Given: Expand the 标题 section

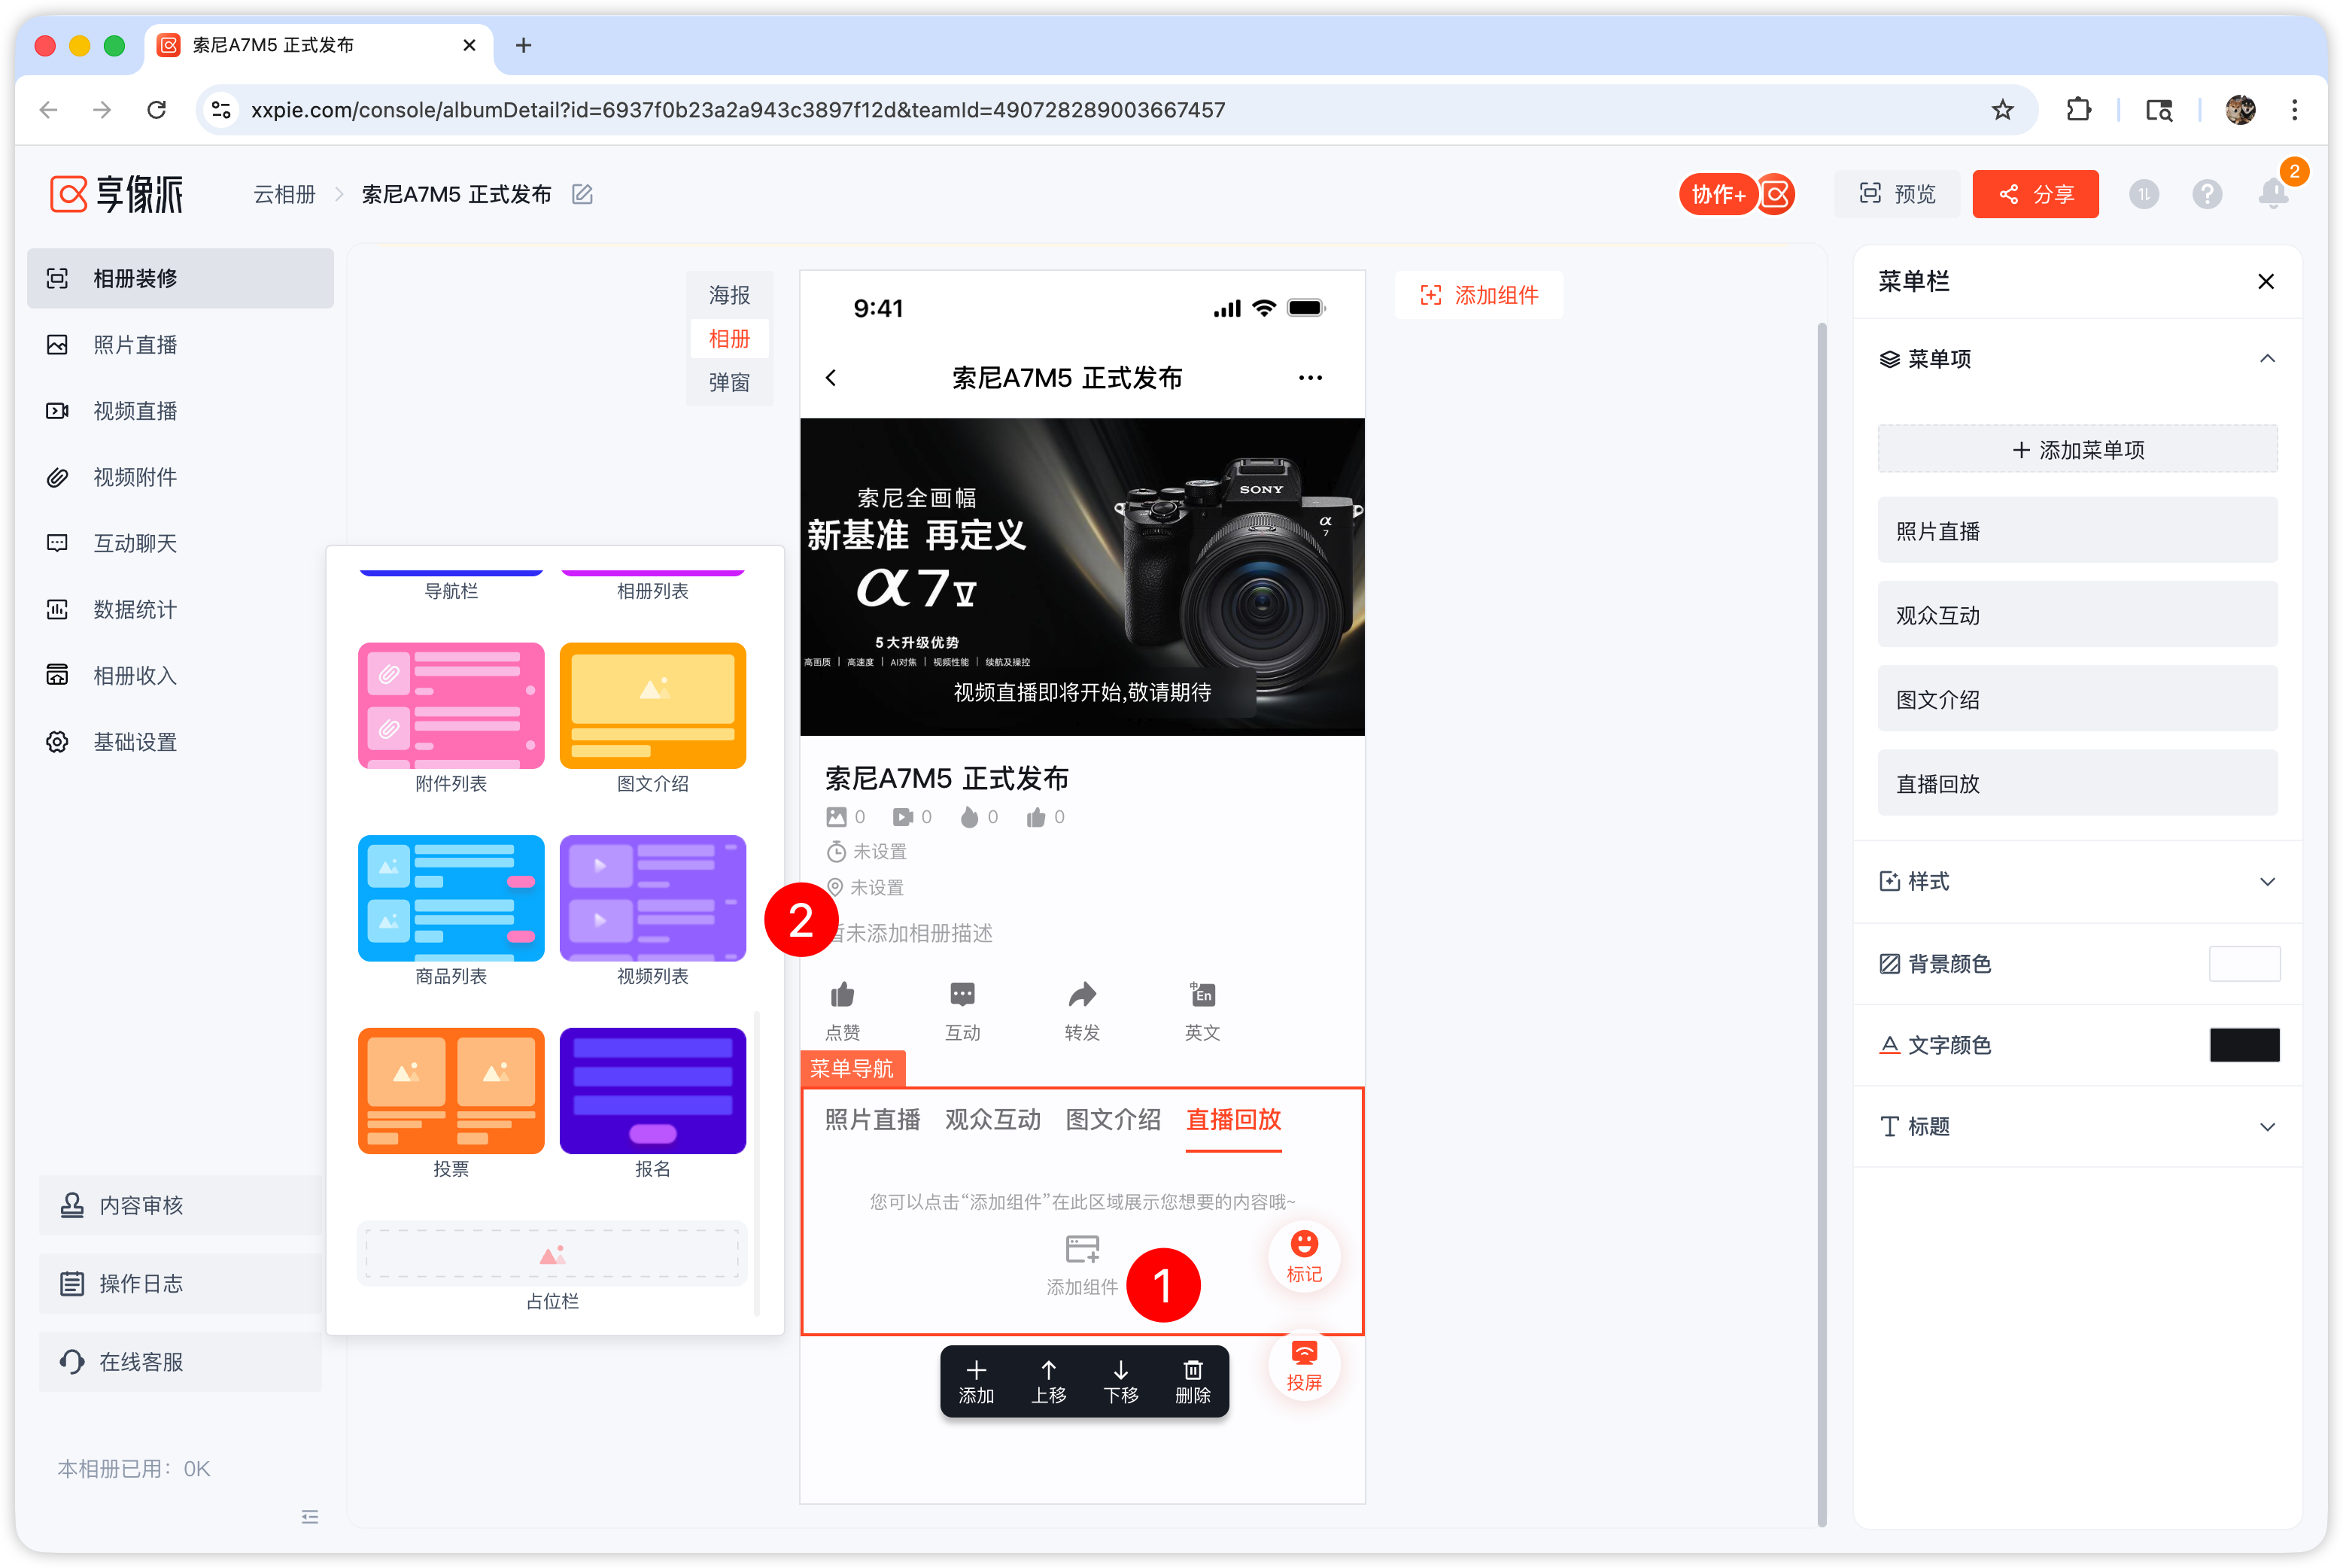Looking at the screenshot, I should click(x=2266, y=1126).
